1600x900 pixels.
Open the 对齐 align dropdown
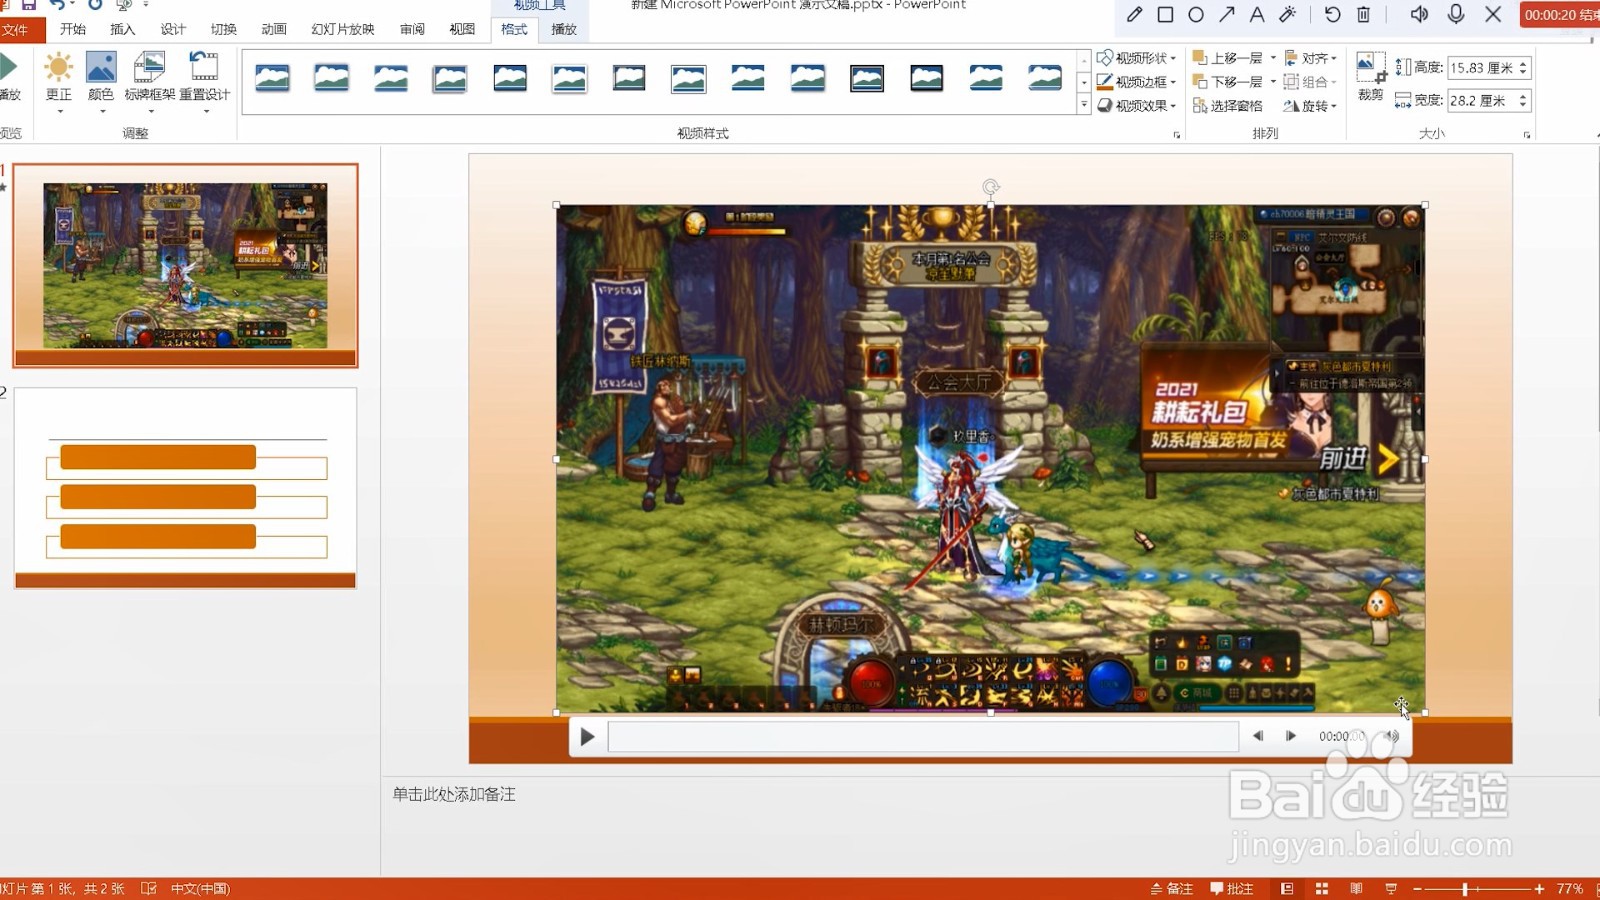click(x=1311, y=58)
